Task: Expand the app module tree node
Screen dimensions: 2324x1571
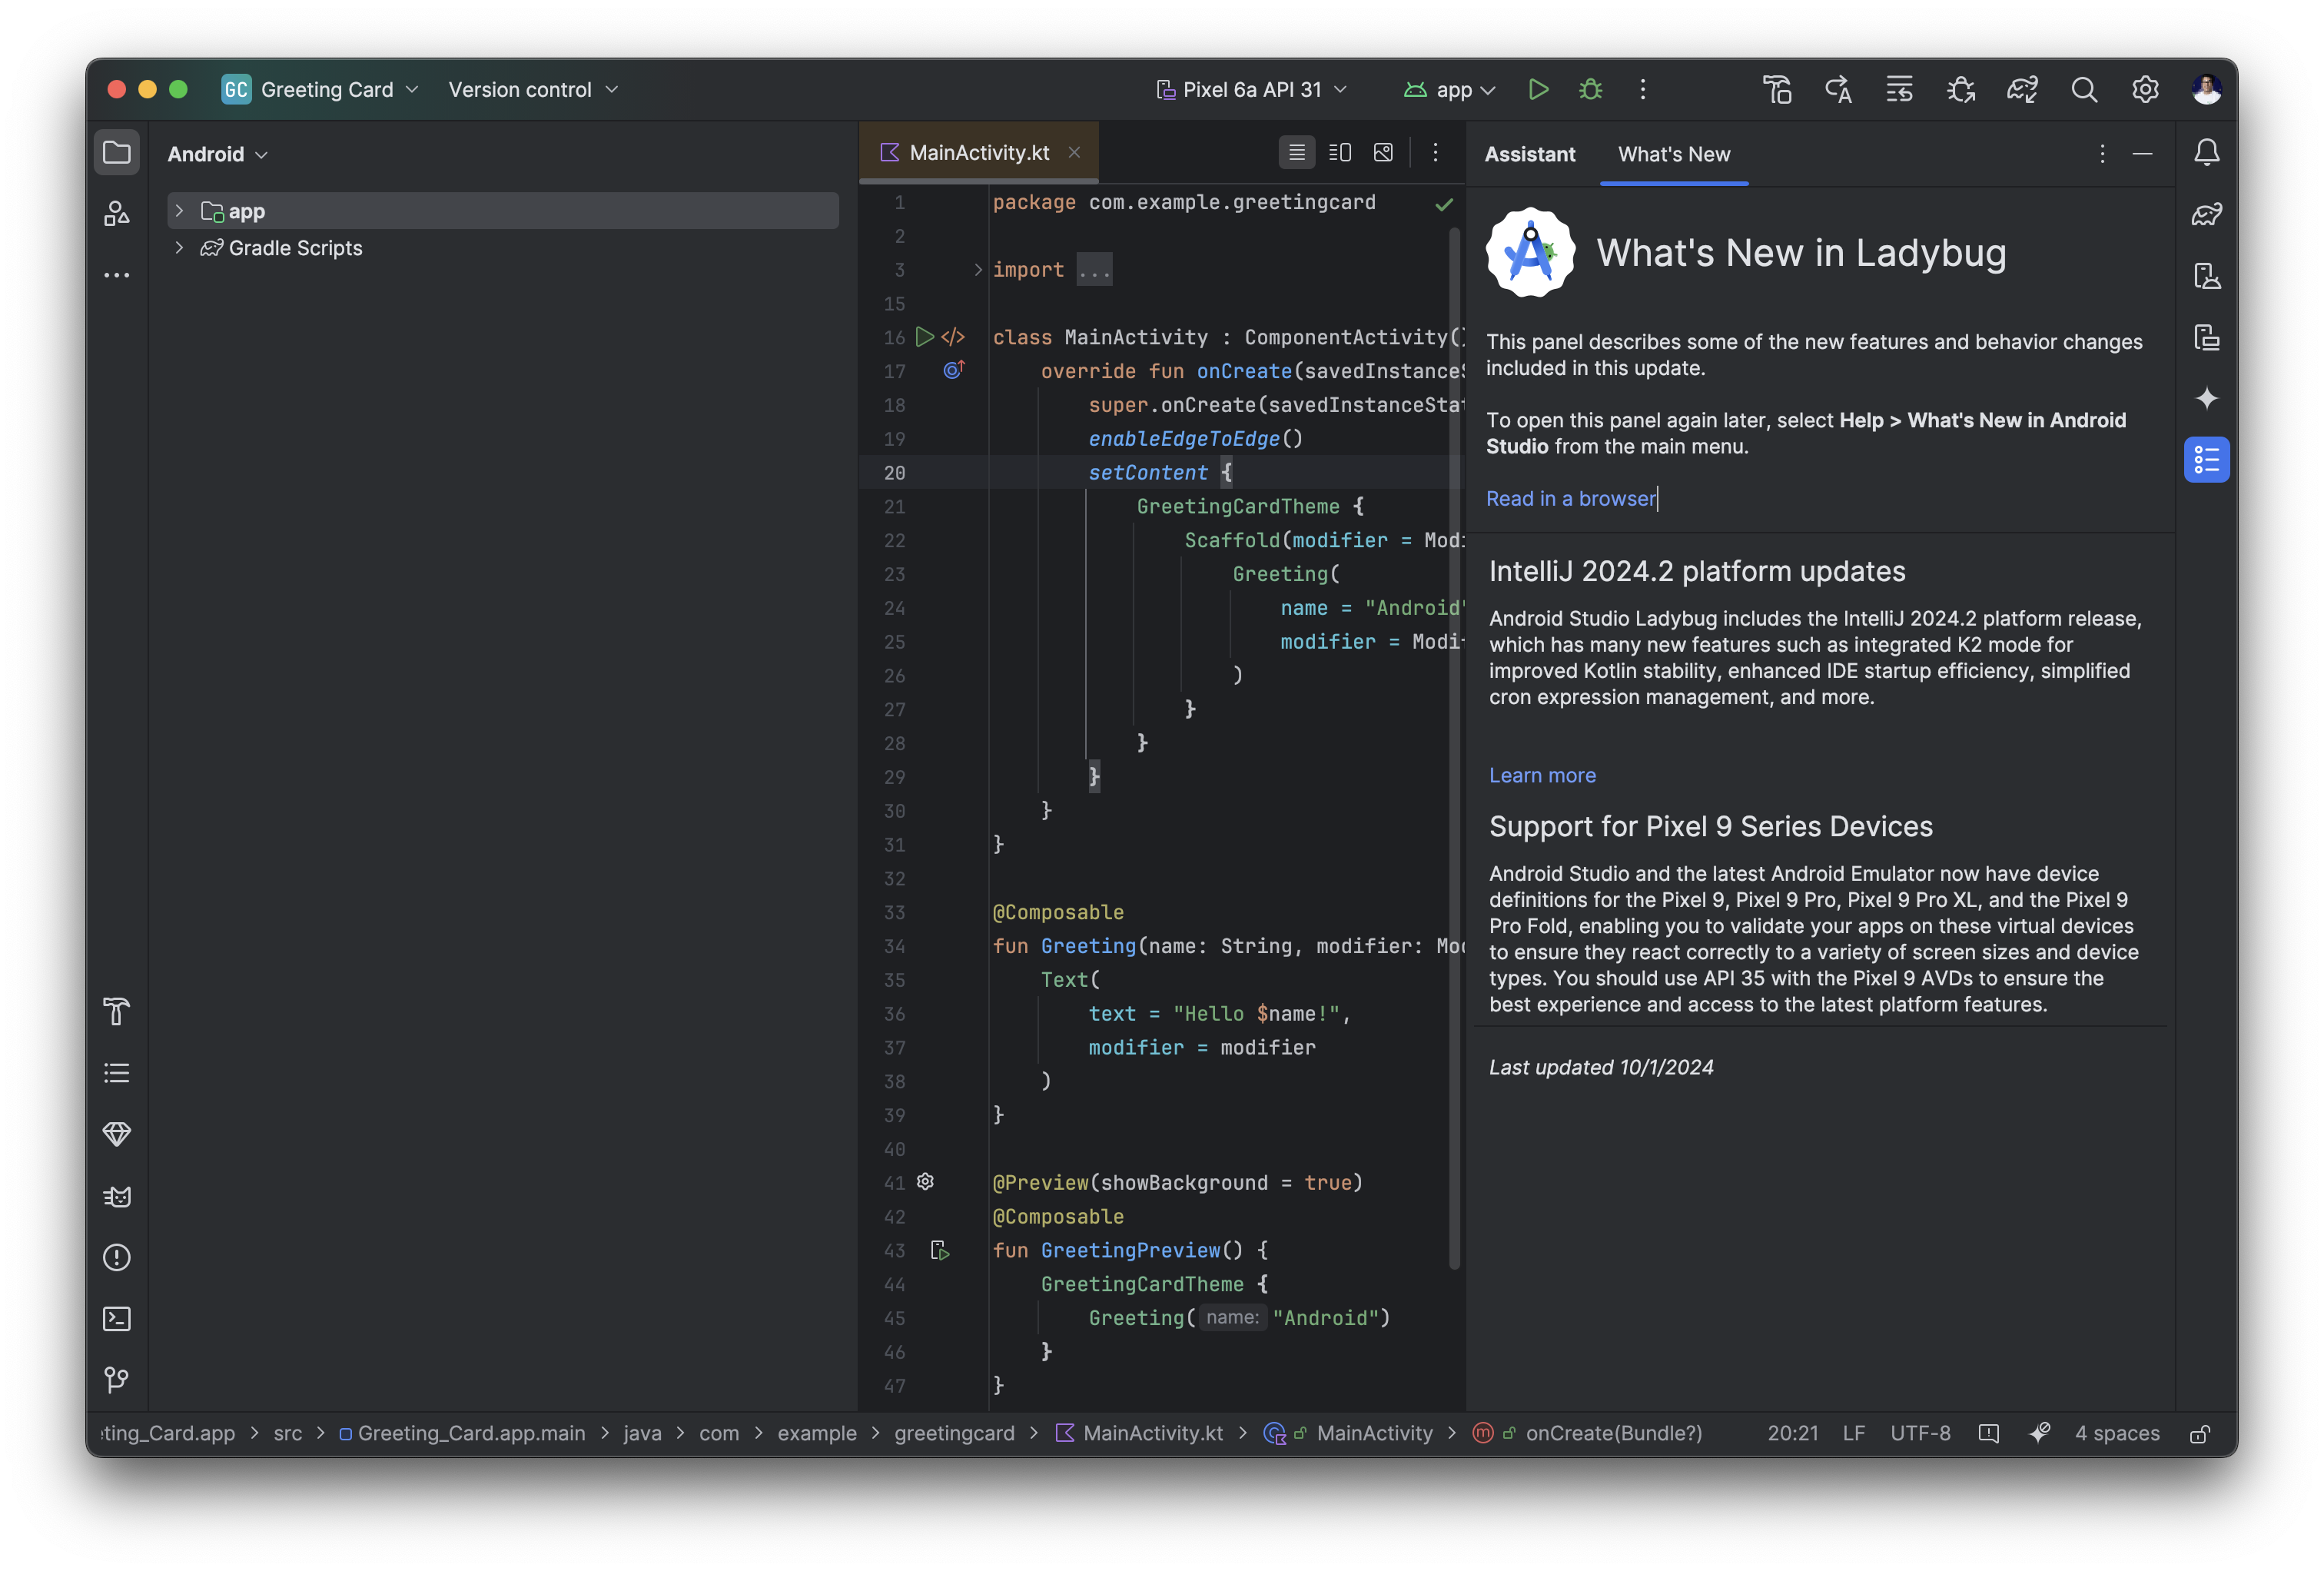Action: coord(179,211)
